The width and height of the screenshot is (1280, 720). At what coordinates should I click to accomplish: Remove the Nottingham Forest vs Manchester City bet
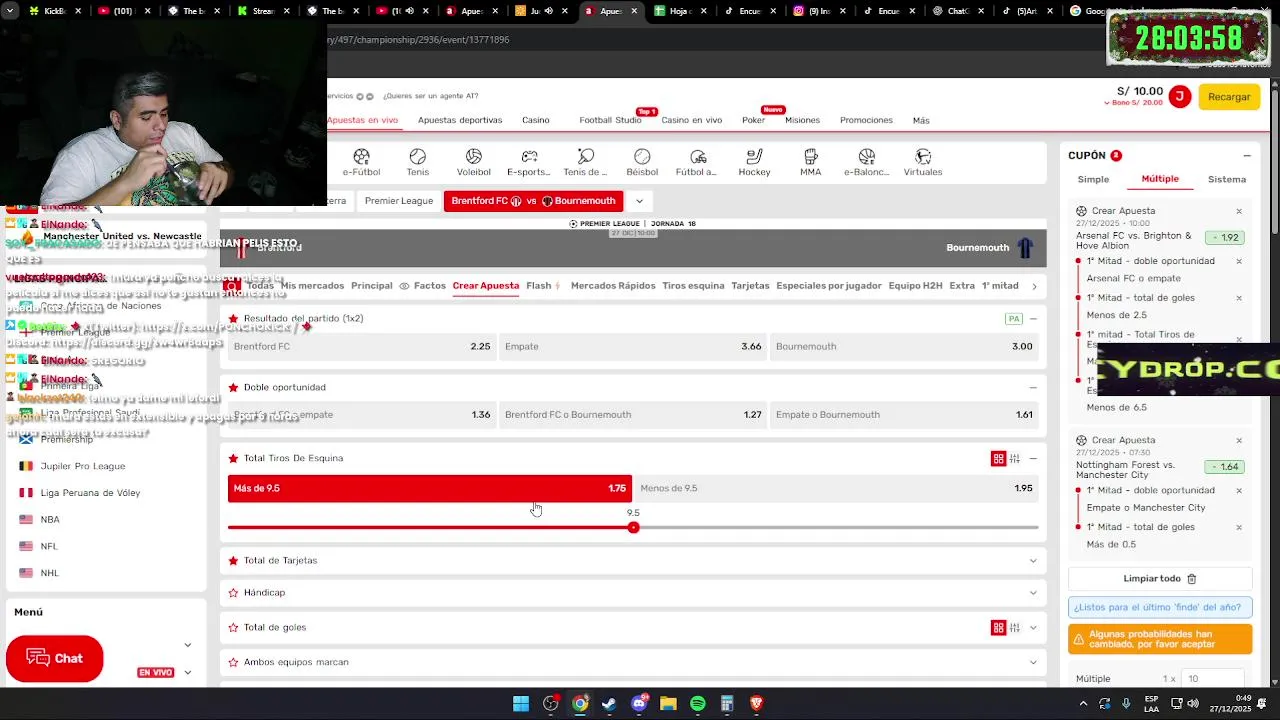coord(1239,440)
